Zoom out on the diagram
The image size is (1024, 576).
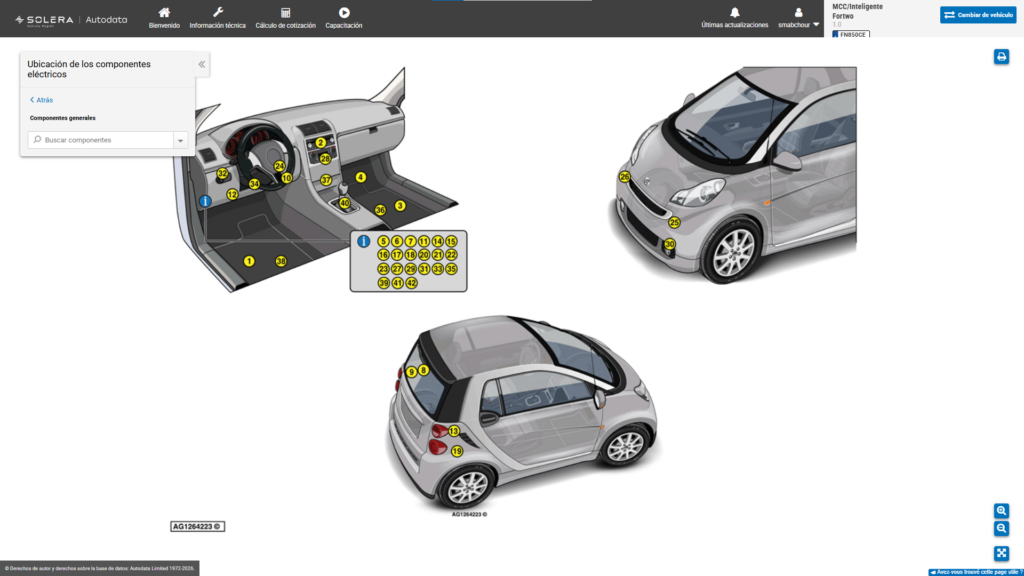[1001, 528]
